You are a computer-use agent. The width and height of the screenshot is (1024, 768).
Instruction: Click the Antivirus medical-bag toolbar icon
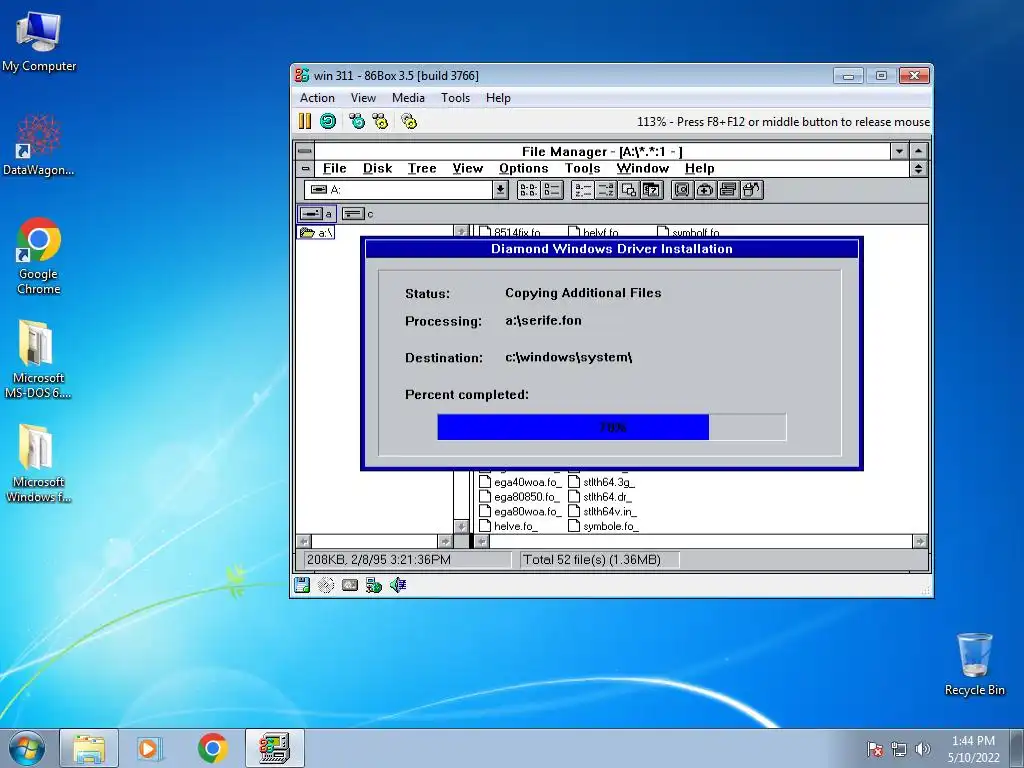tap(705, 190)
